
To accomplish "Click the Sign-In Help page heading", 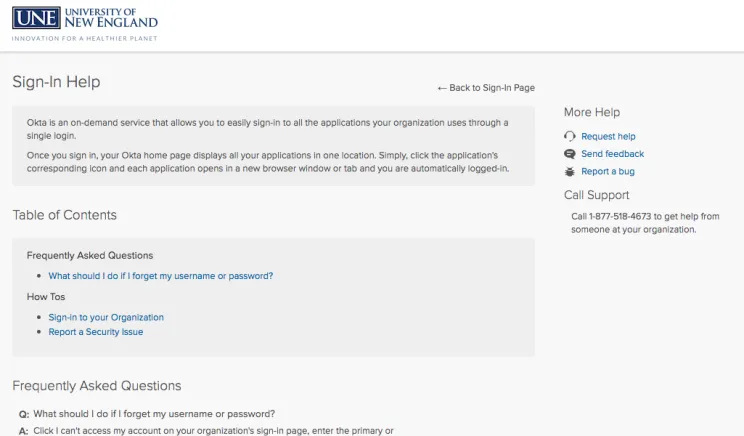I will coord(56,82).
